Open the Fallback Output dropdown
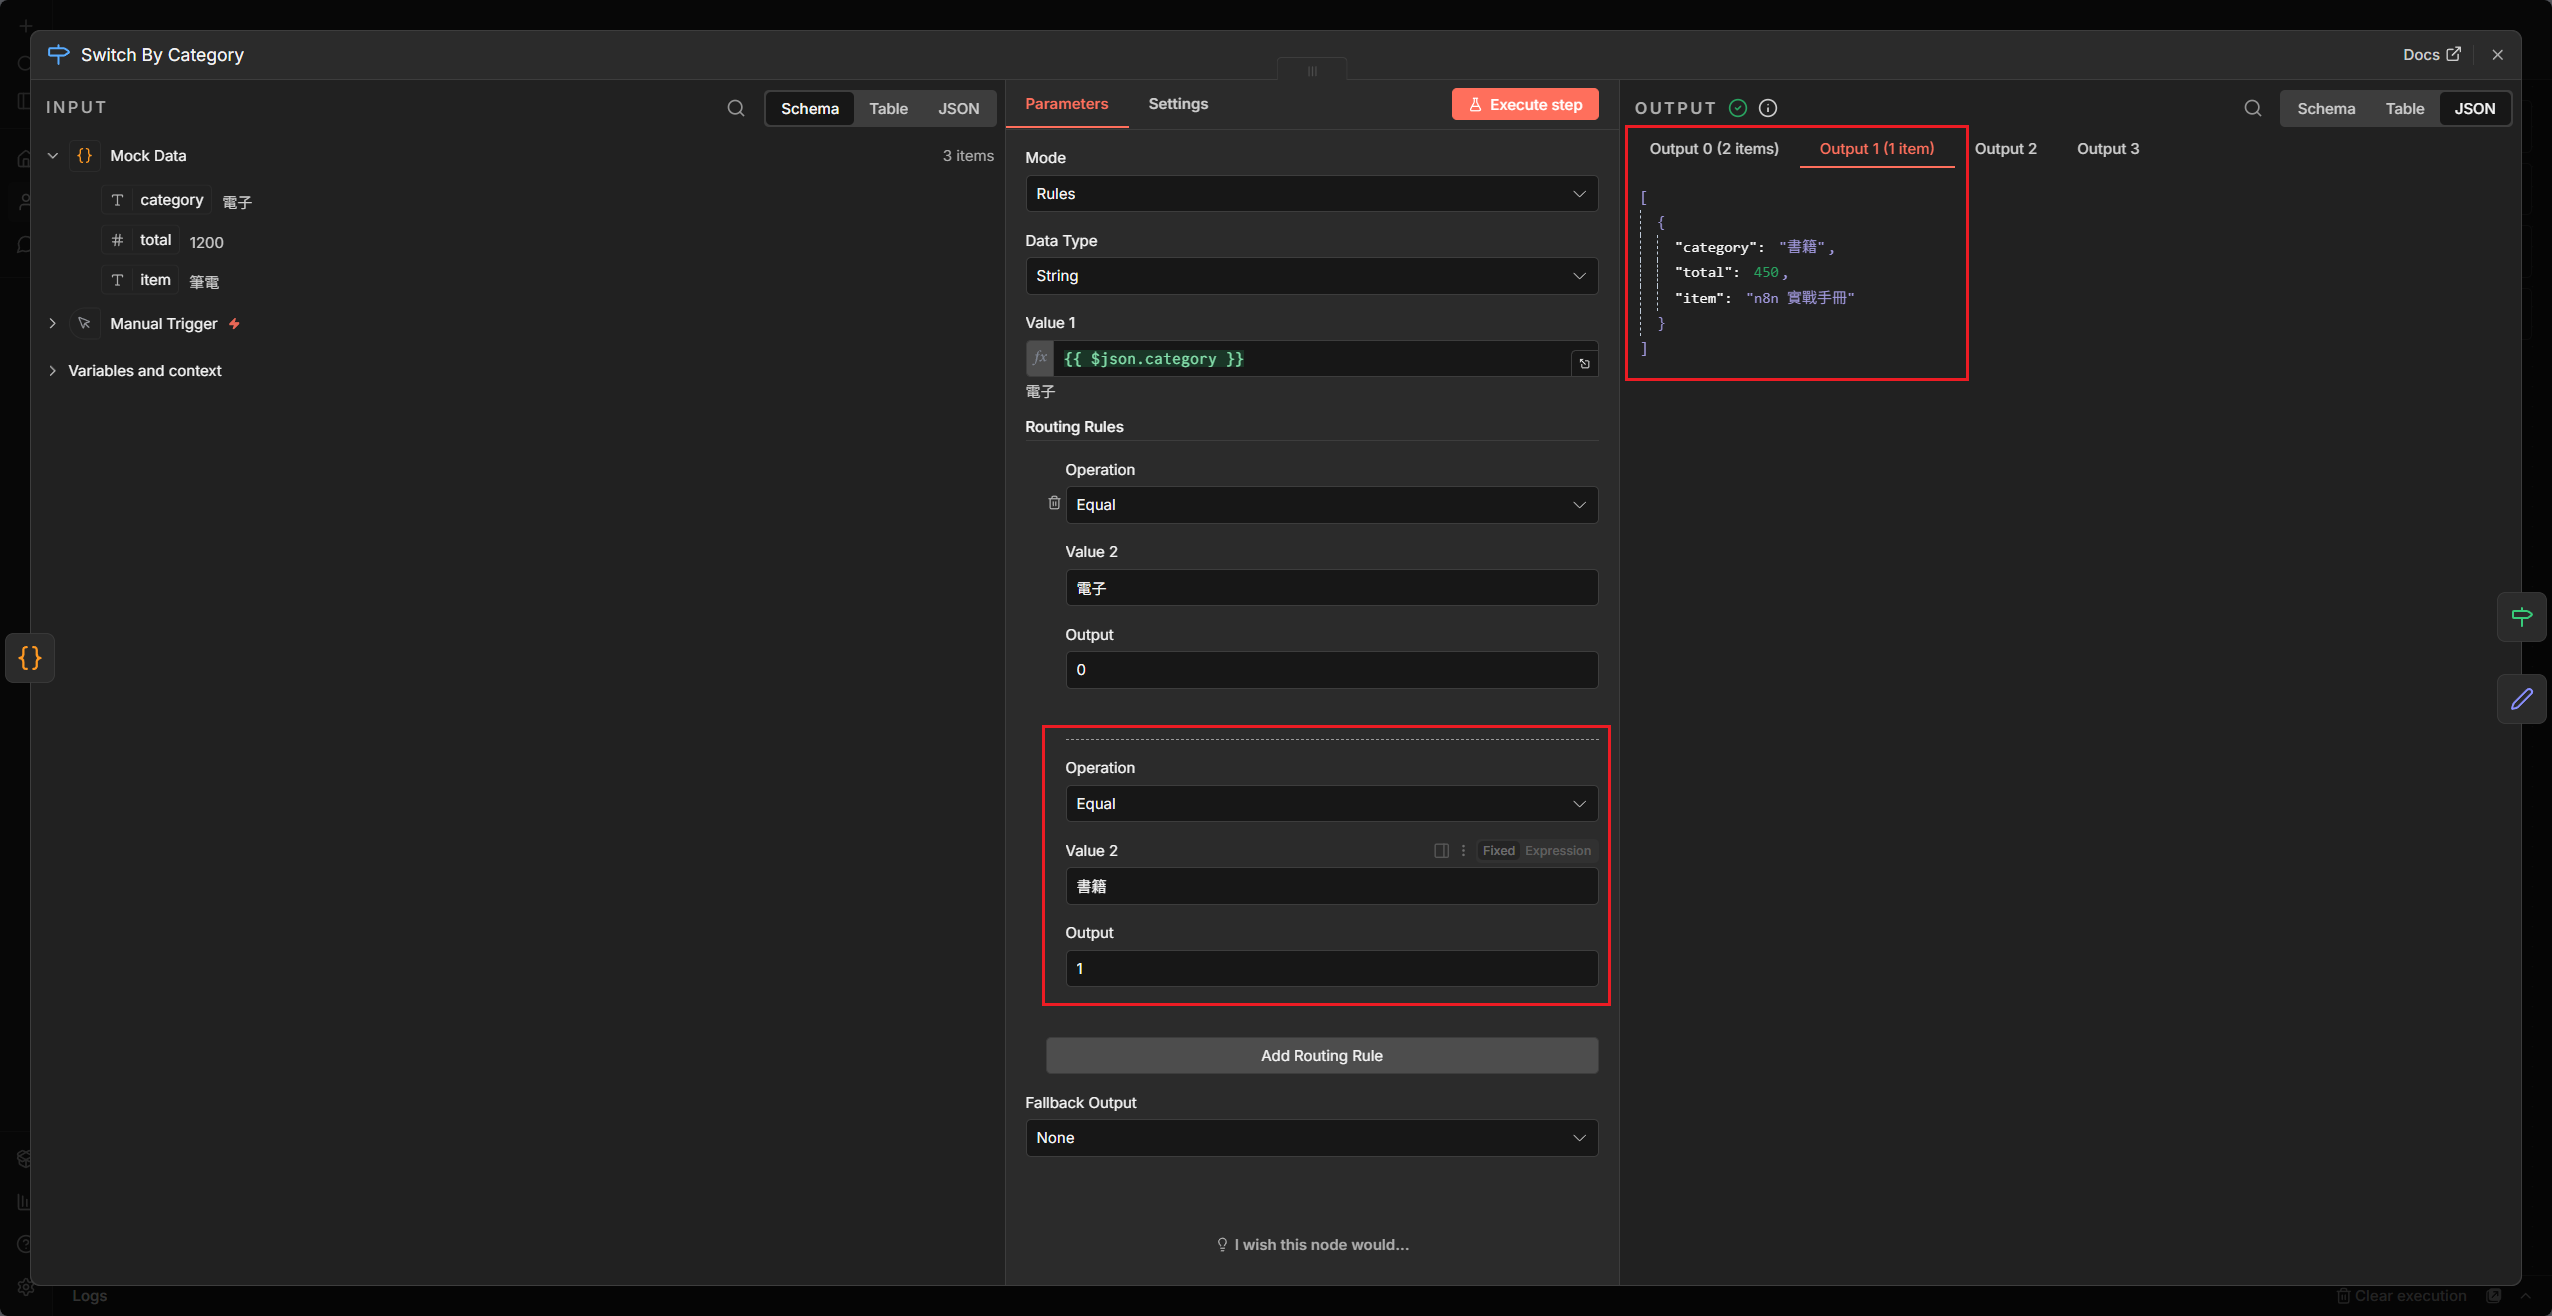The image size is (2552, 1316). [1311, 1138]
